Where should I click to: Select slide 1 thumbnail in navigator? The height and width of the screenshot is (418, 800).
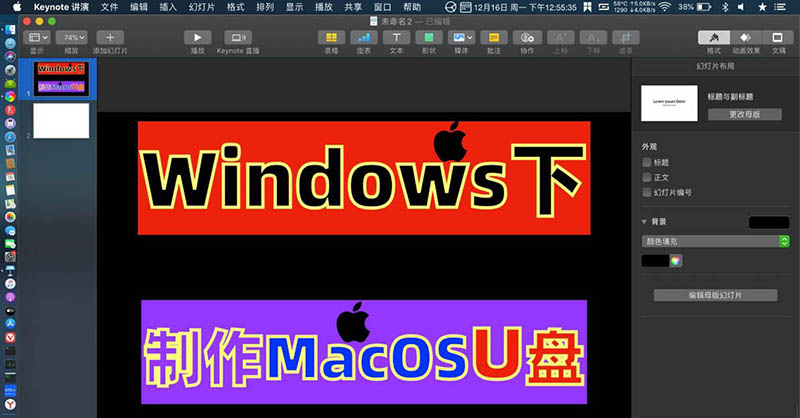tap(61, 79)
